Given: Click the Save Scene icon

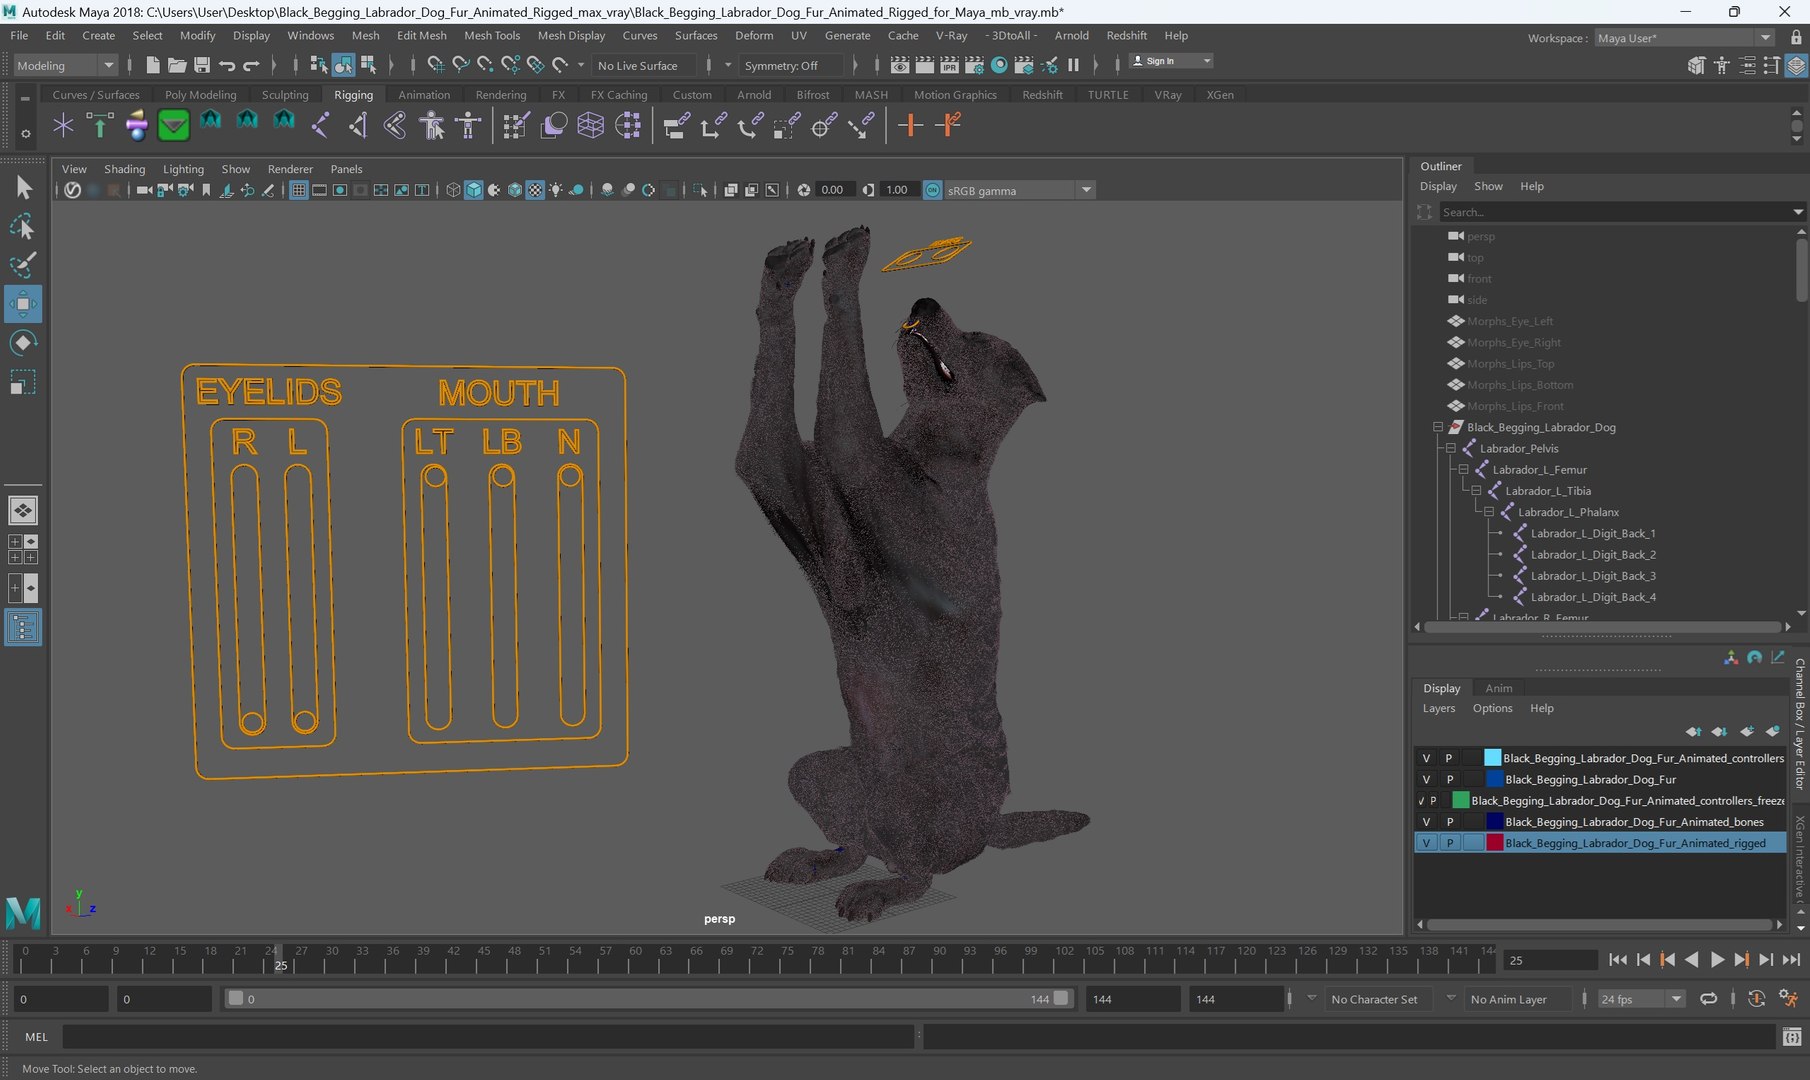Looking at the screenshot, I should (202, 65).
